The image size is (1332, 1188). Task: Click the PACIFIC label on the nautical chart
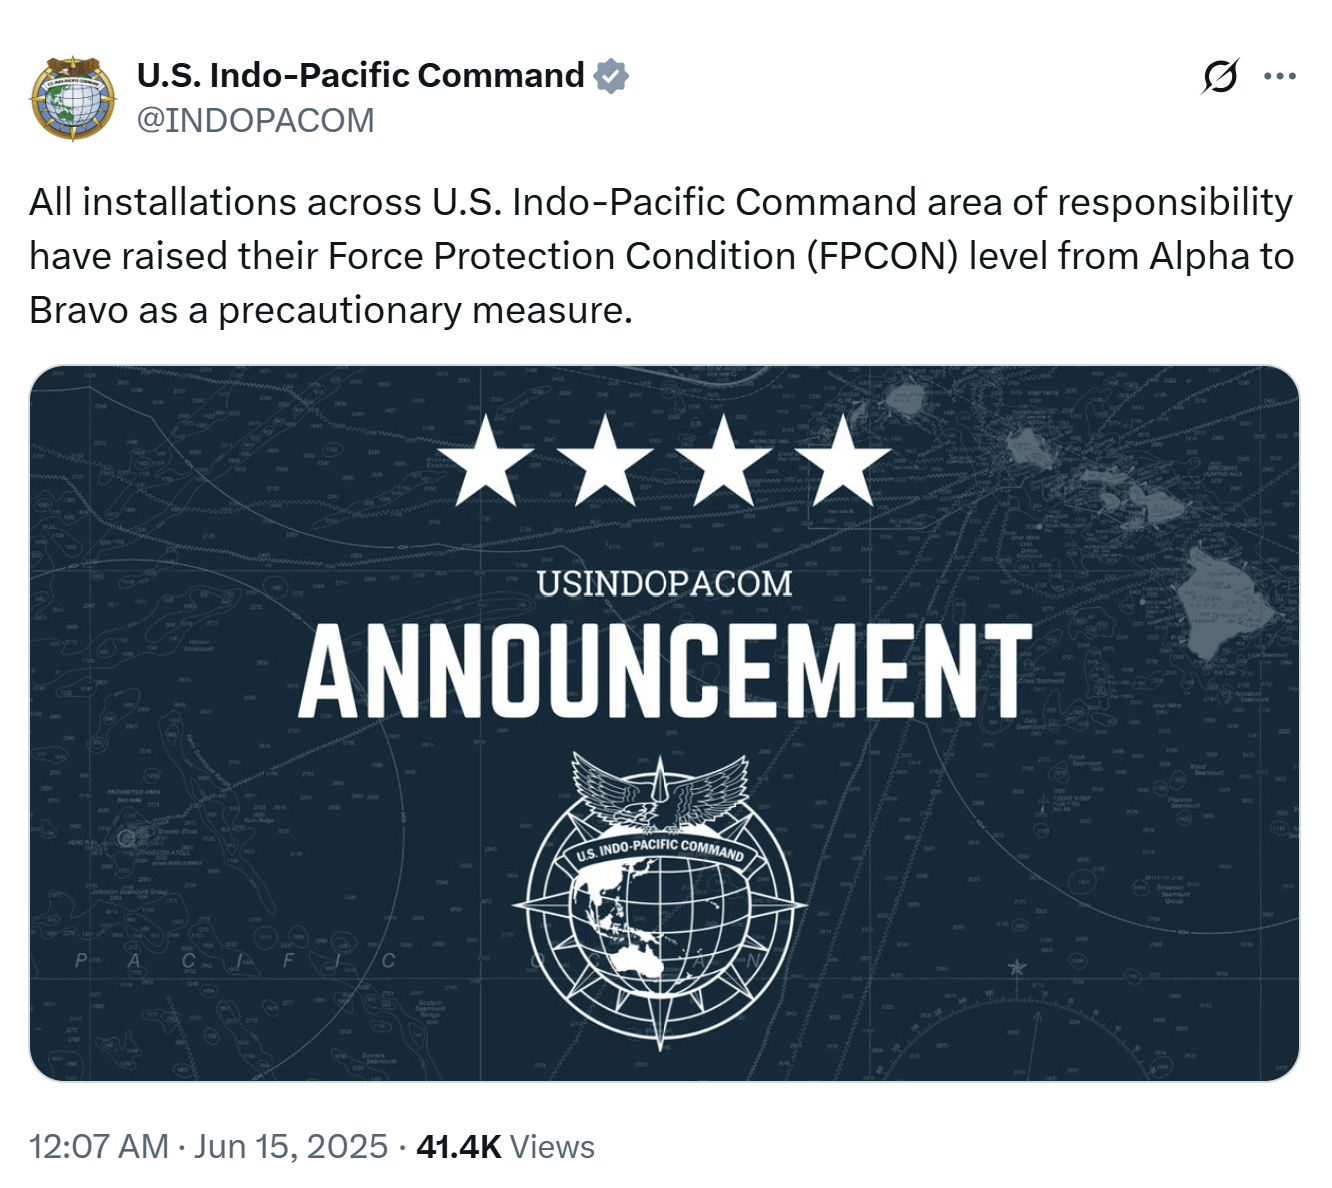click(x=235, y=961)
